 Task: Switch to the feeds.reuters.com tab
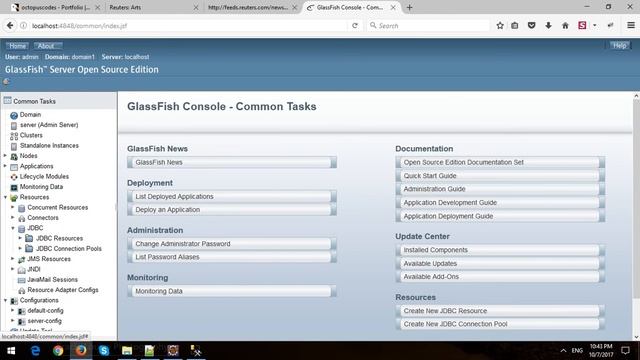coord(251,7)
